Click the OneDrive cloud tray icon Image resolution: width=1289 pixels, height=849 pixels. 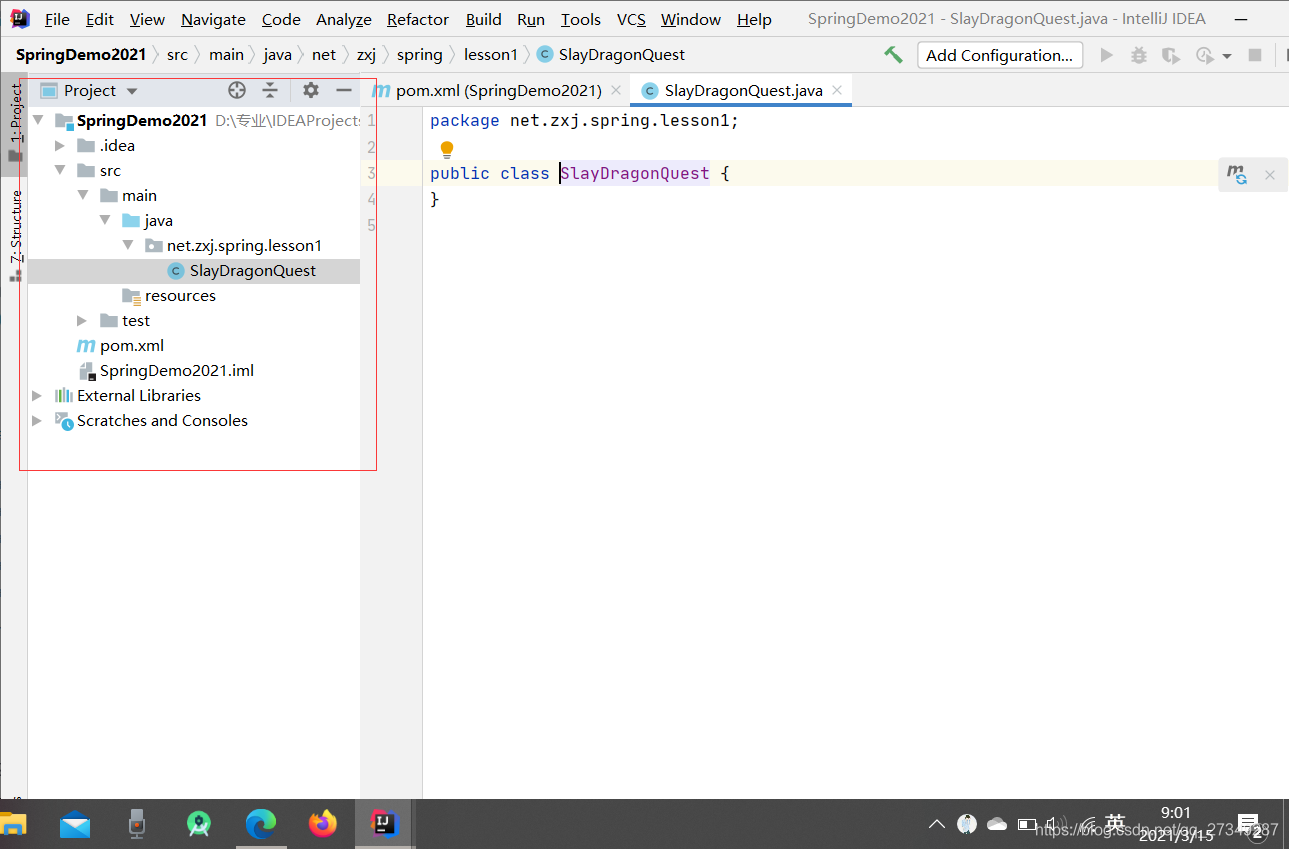pos(997,824)
